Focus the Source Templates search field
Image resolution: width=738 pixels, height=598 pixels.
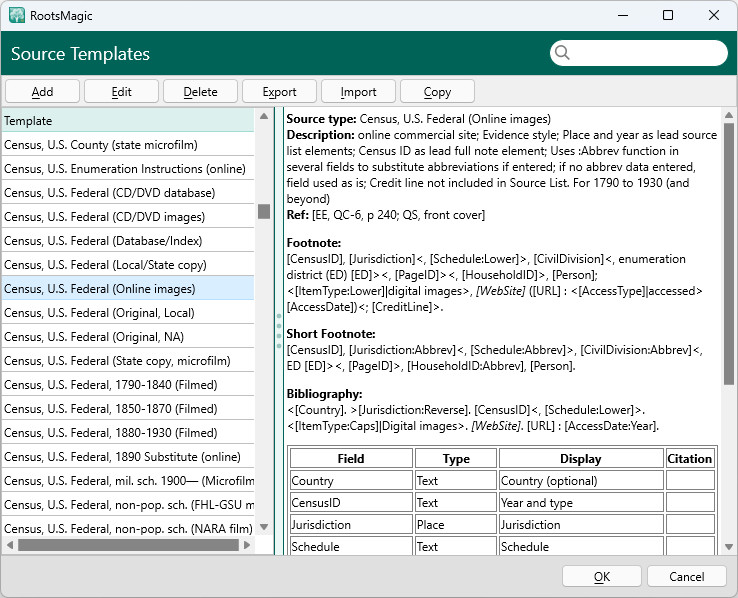tap(639, 53)
